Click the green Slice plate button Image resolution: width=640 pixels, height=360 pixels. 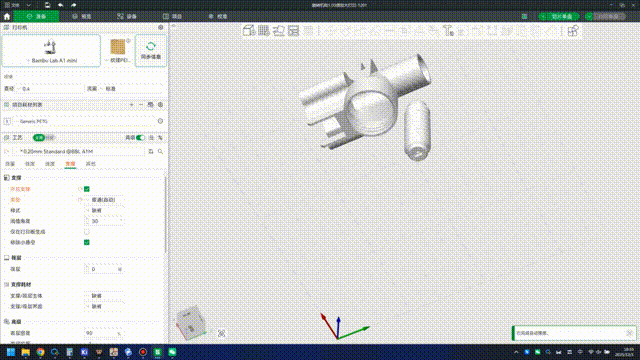coord(559,16)
